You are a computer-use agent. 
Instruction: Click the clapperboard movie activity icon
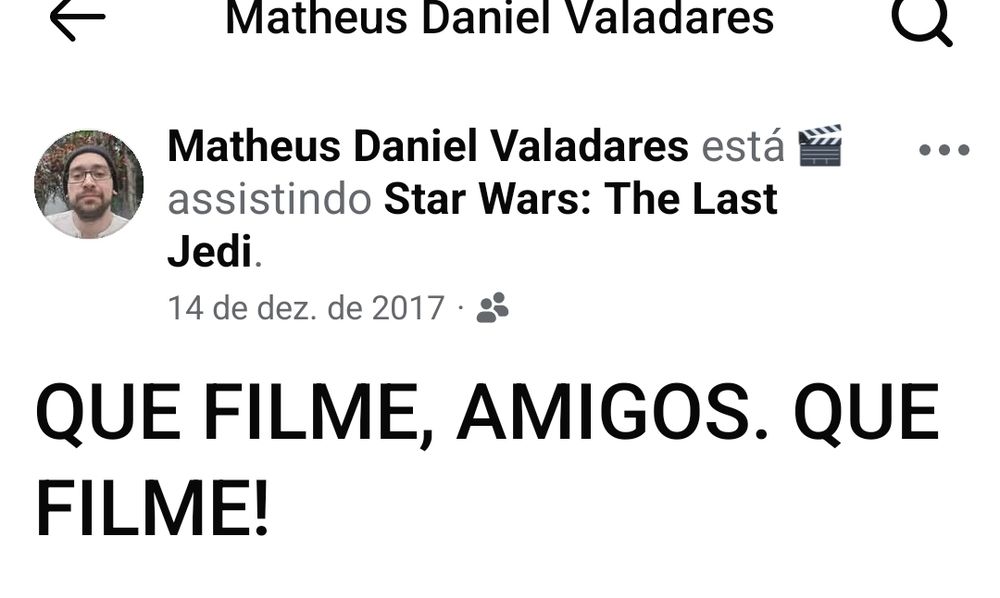point(821,145)
